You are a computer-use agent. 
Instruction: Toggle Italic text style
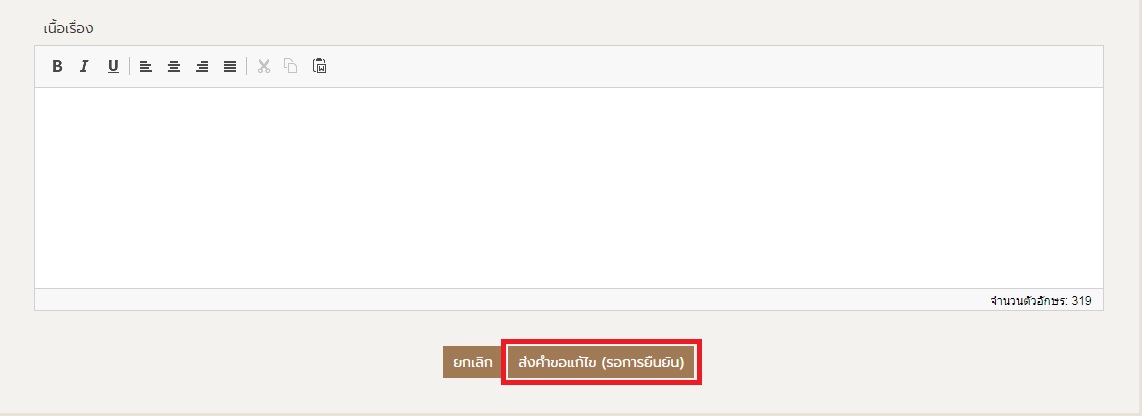point(84,66)
